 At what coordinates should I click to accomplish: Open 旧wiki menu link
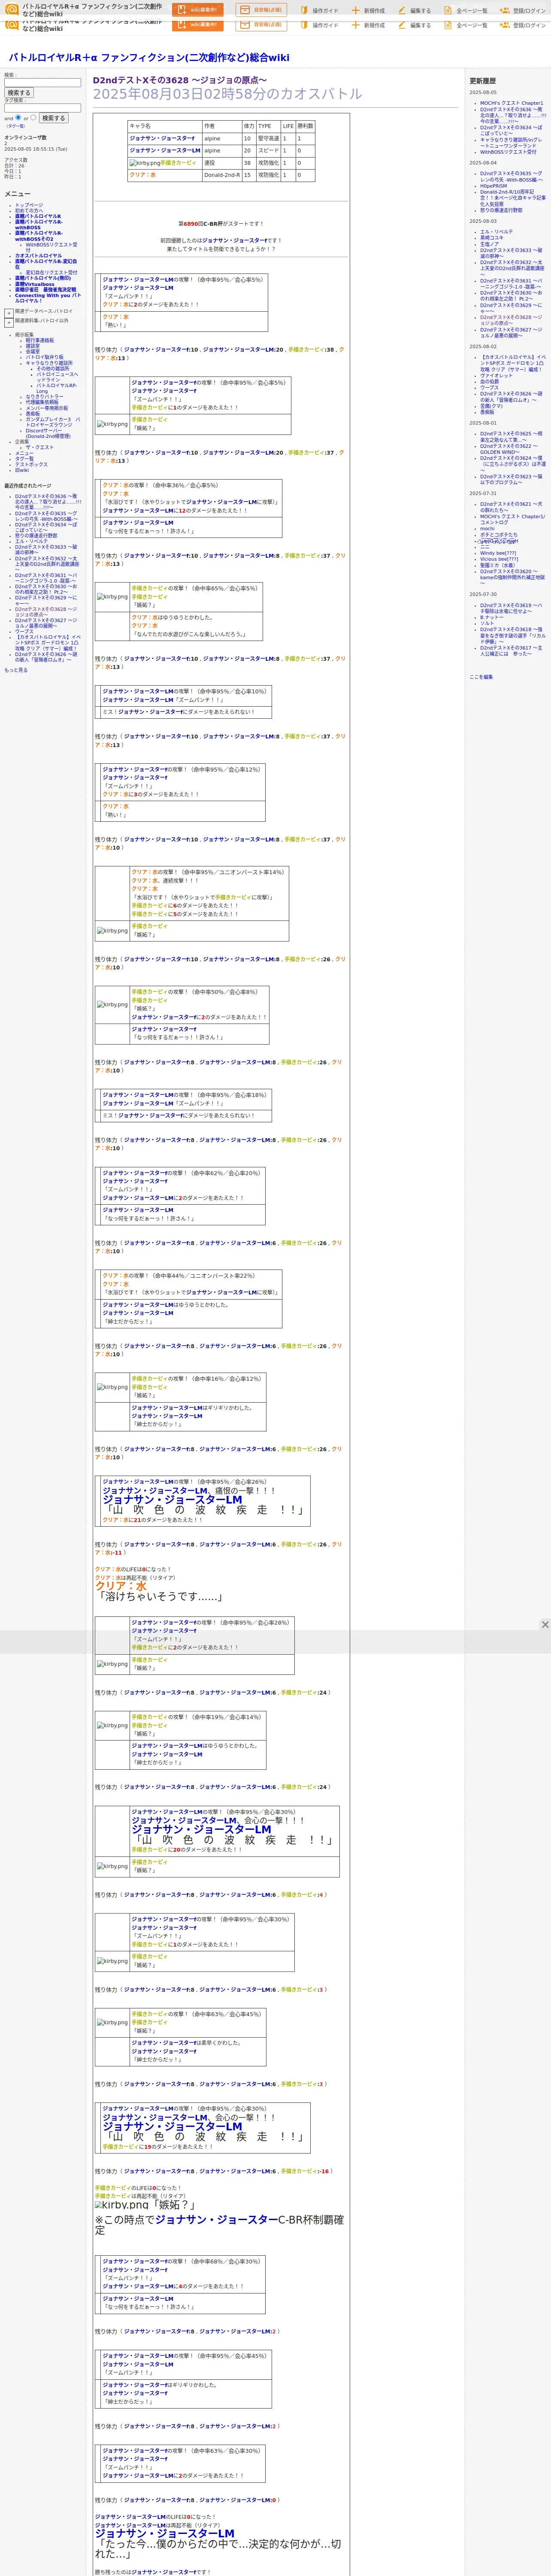tap(22, 470)
